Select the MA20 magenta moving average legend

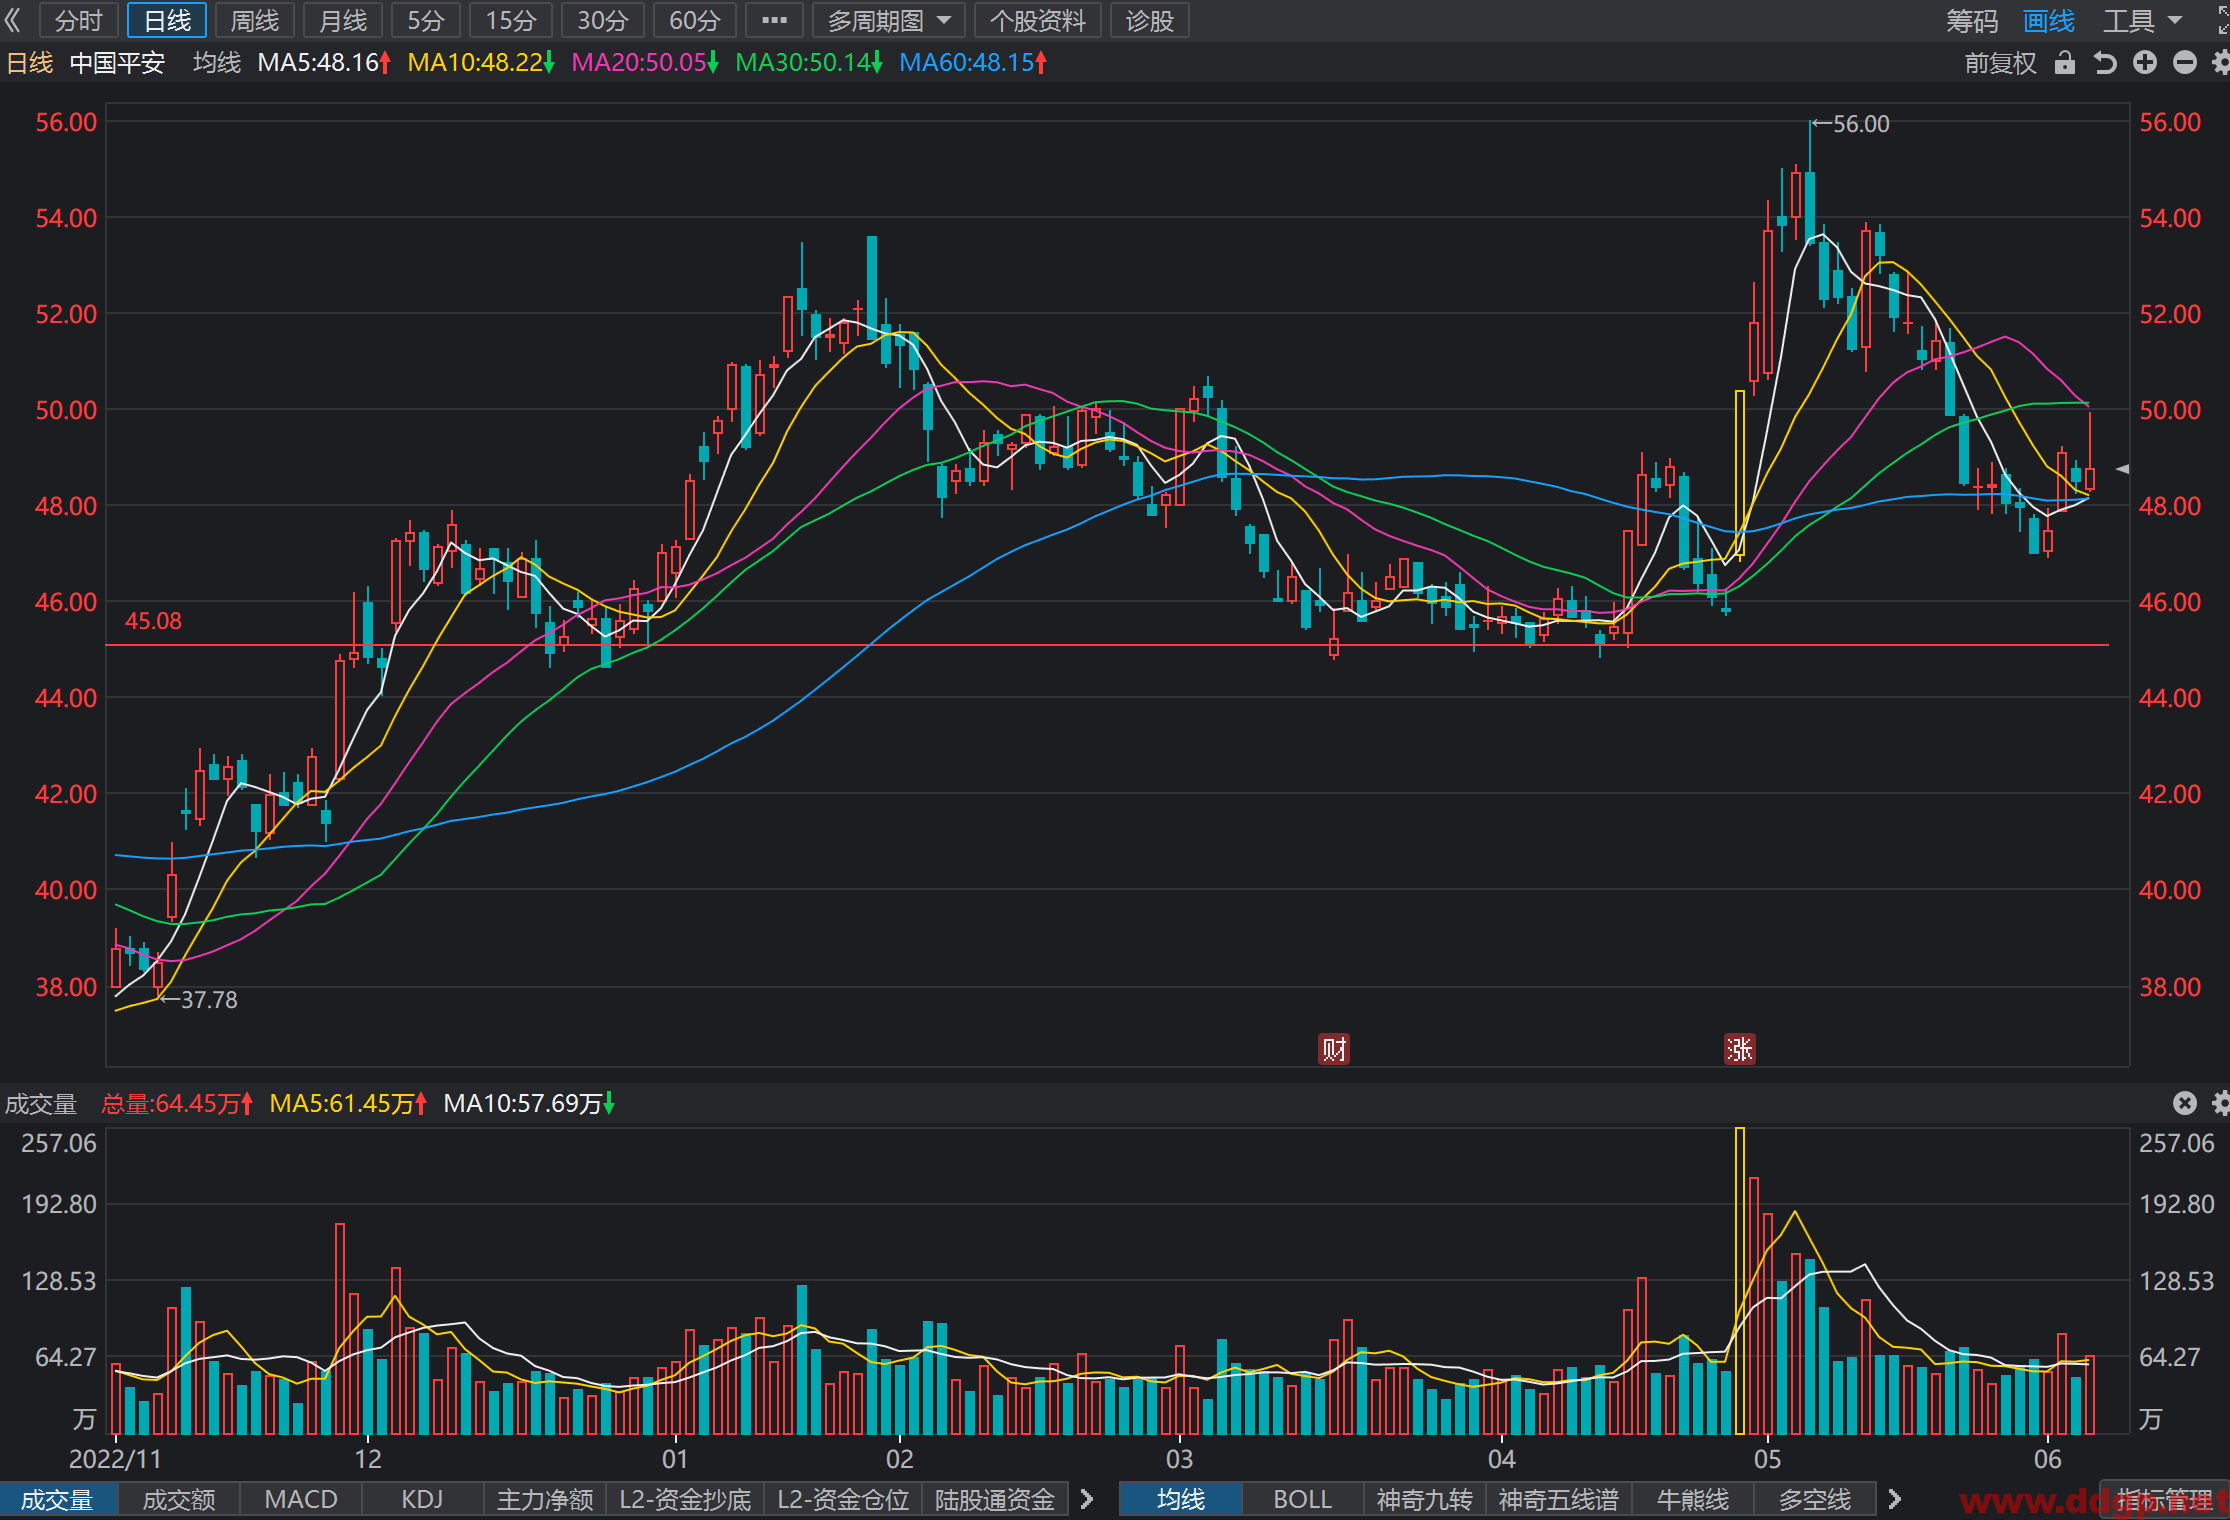tap(645, 63)
